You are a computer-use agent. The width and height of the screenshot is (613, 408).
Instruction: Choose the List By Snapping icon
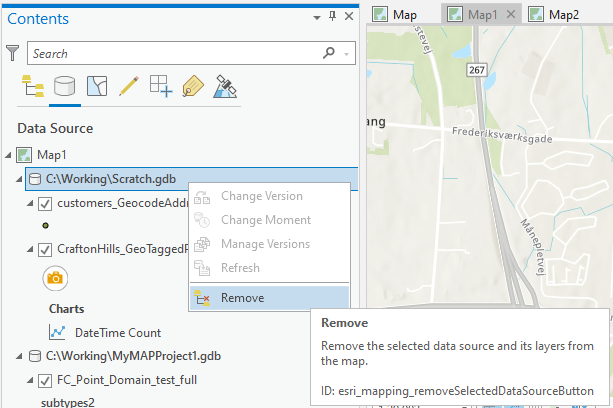[161, 86]
